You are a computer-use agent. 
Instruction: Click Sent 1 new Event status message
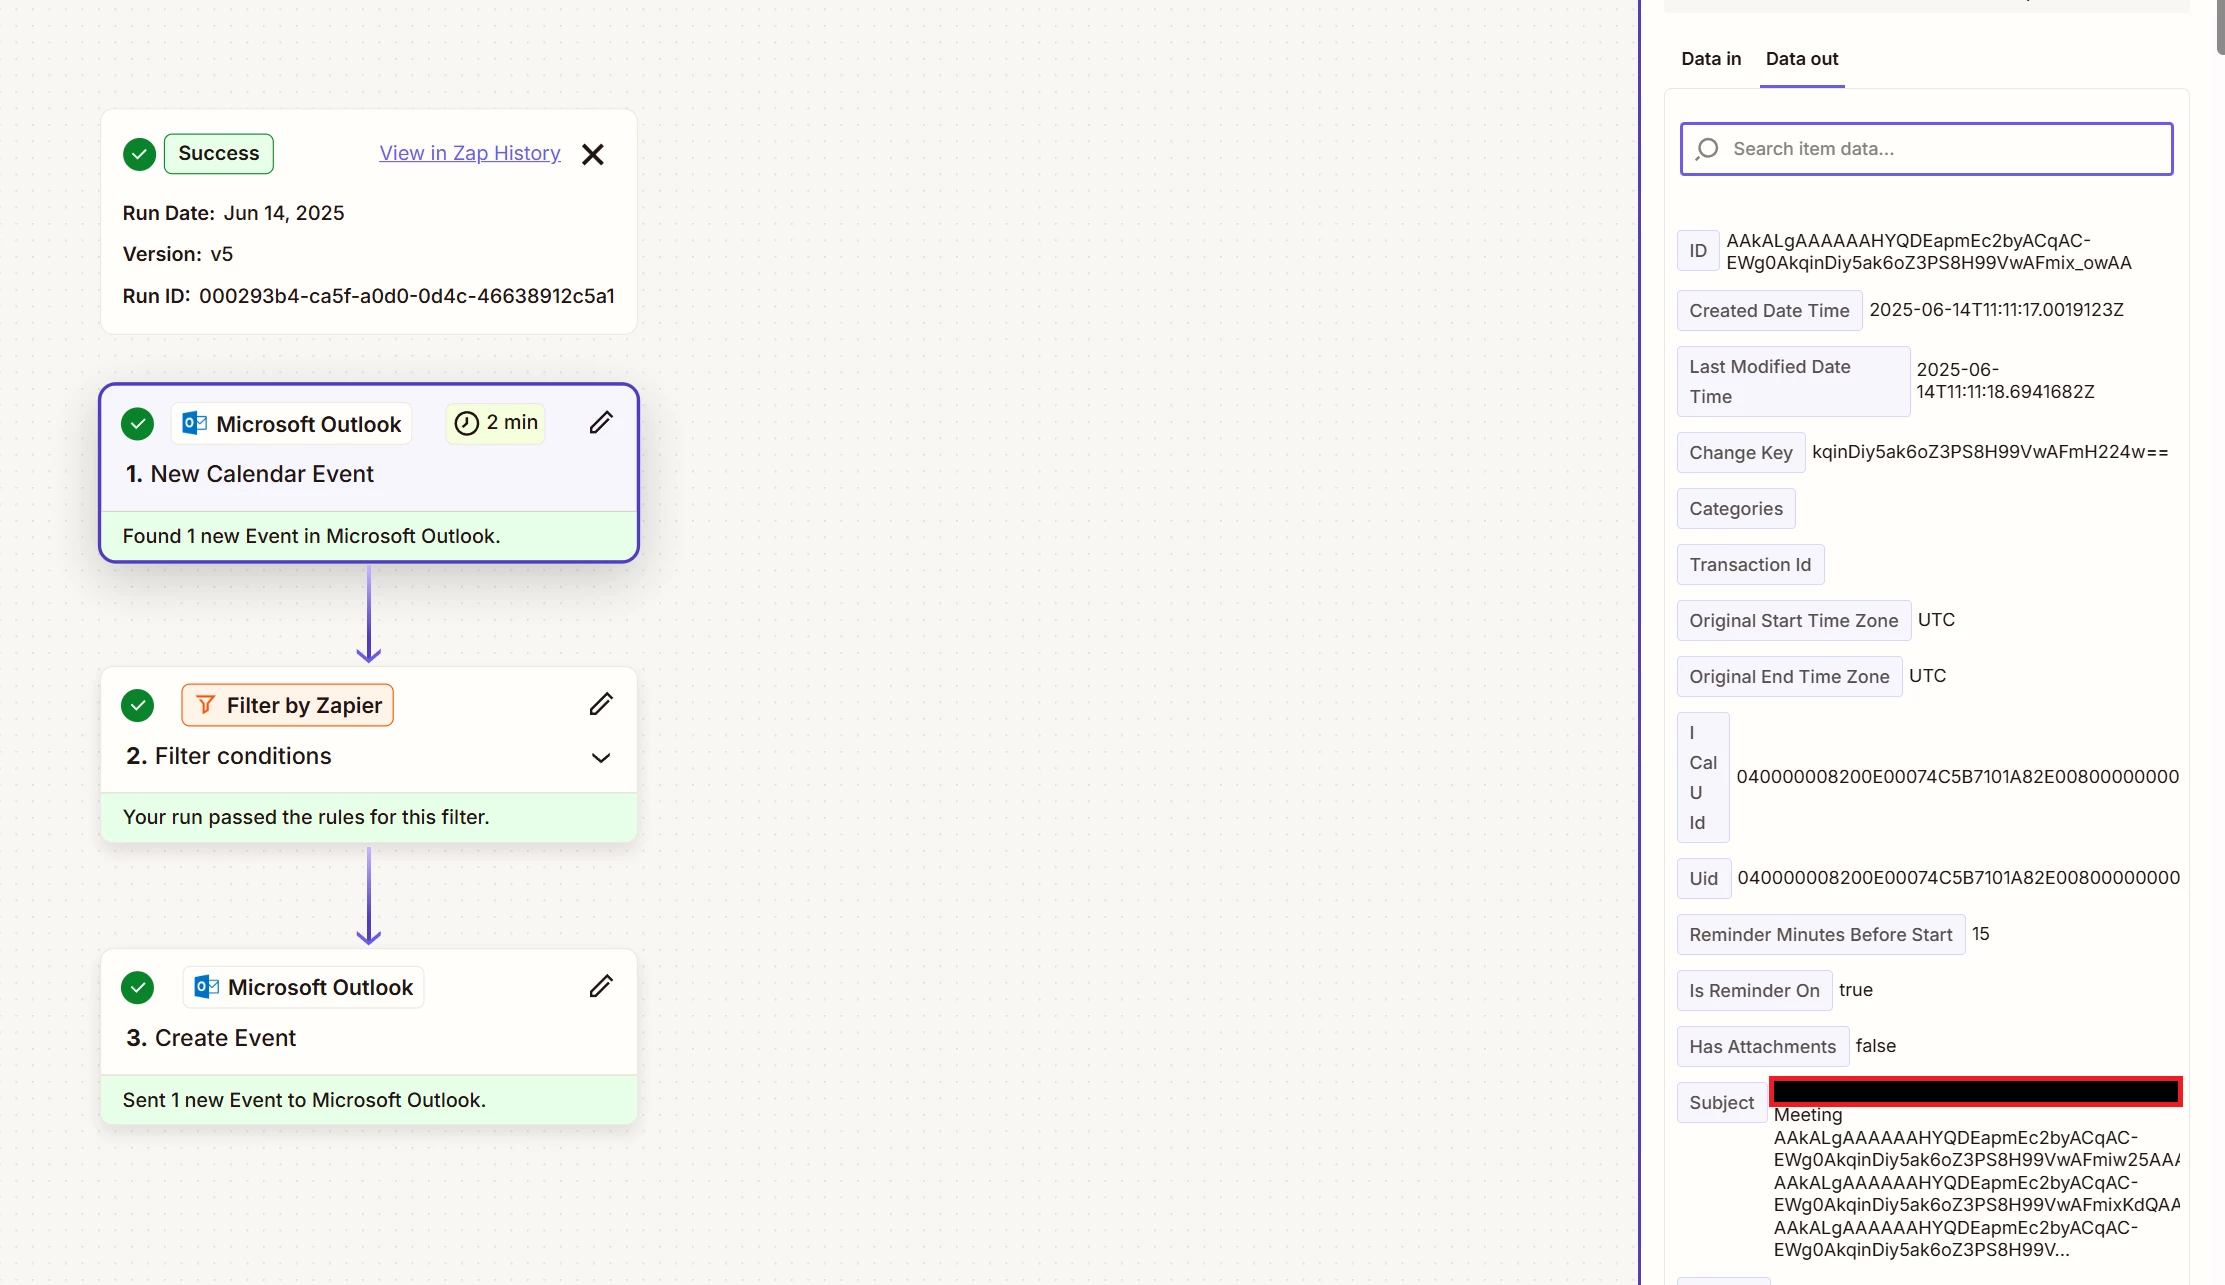pyautogui.click(x=304, y=1100)
